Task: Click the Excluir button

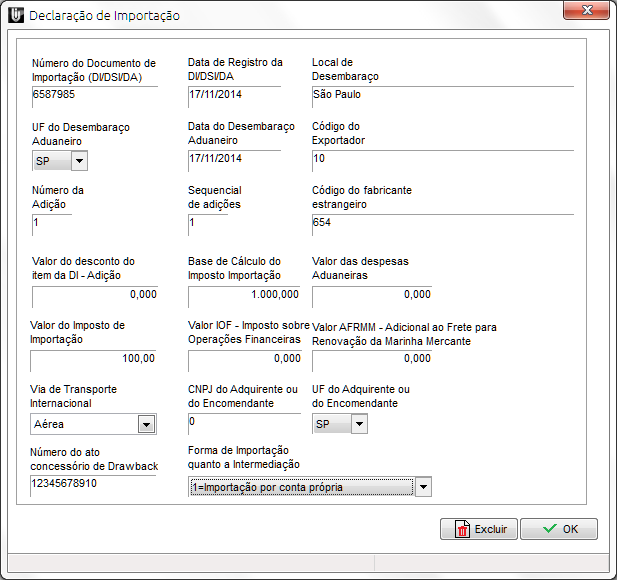Action: tap(478, 529)
